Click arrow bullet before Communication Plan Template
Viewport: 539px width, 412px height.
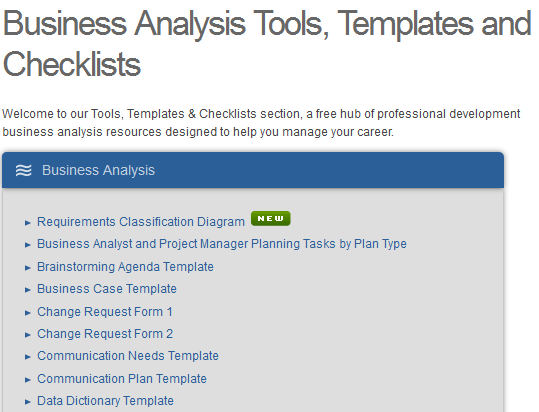click(28, 380)
